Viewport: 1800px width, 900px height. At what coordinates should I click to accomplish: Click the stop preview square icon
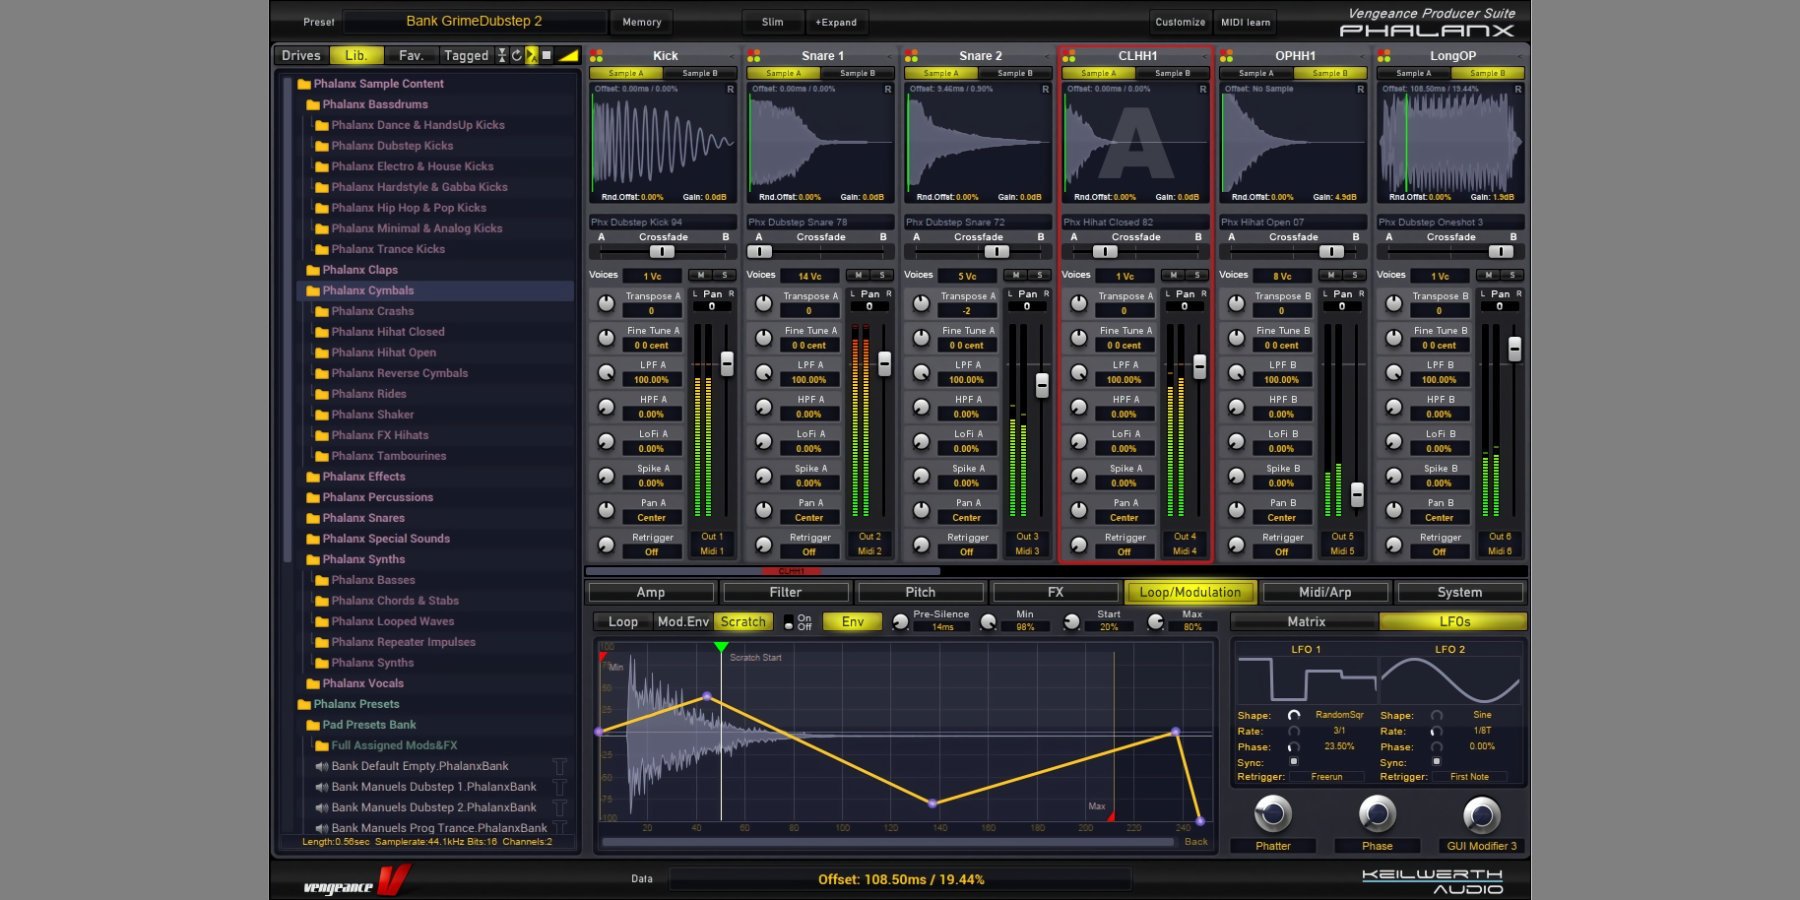[x=546, y=55]
